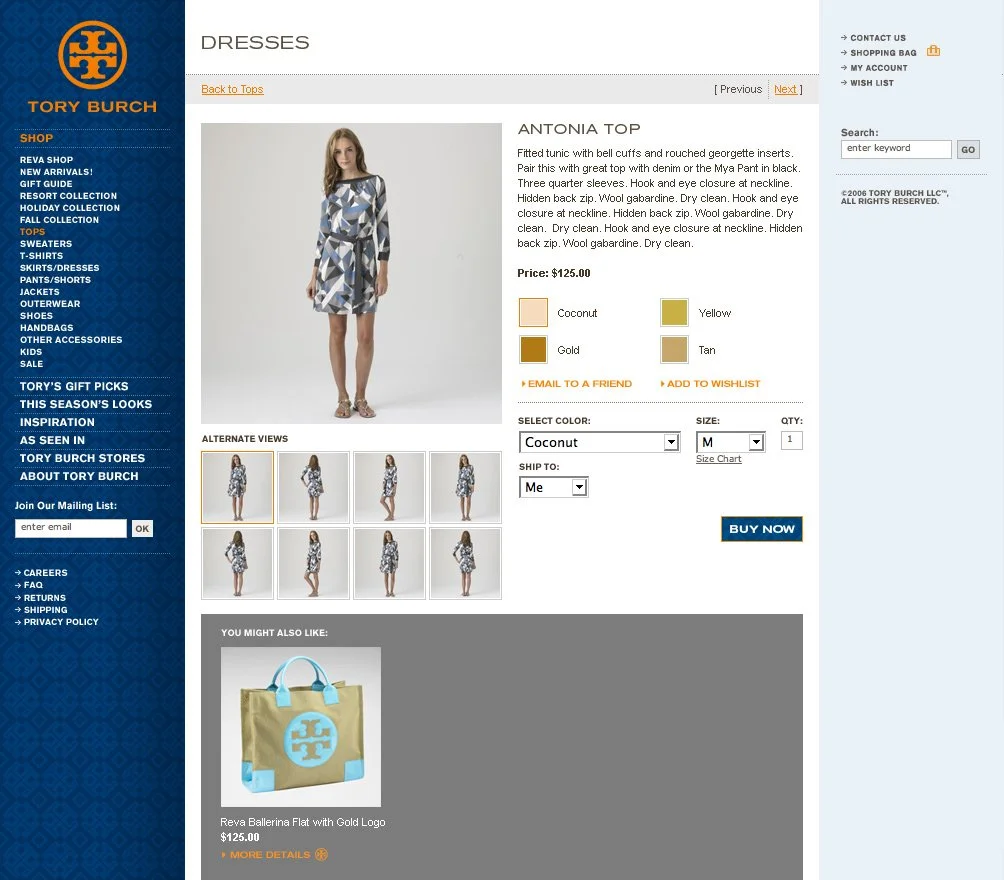Click the quantity input field
1004x880 pixels.
pos(791,440)
